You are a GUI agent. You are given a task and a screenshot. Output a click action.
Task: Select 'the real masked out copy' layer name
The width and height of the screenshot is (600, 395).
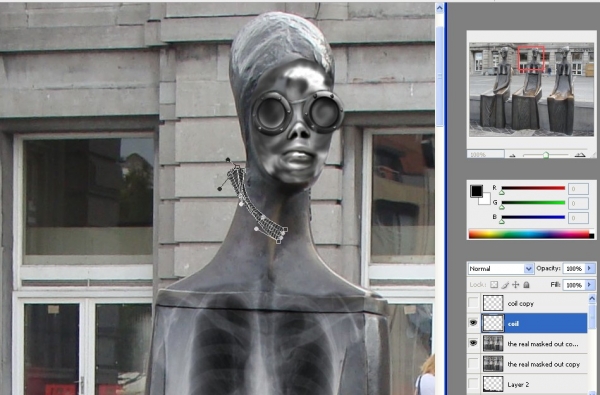[543, 364]
